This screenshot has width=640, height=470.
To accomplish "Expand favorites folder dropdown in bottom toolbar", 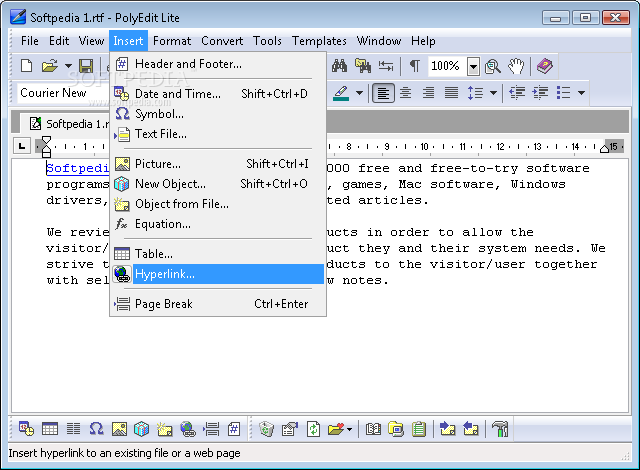I will click(349, 429).
